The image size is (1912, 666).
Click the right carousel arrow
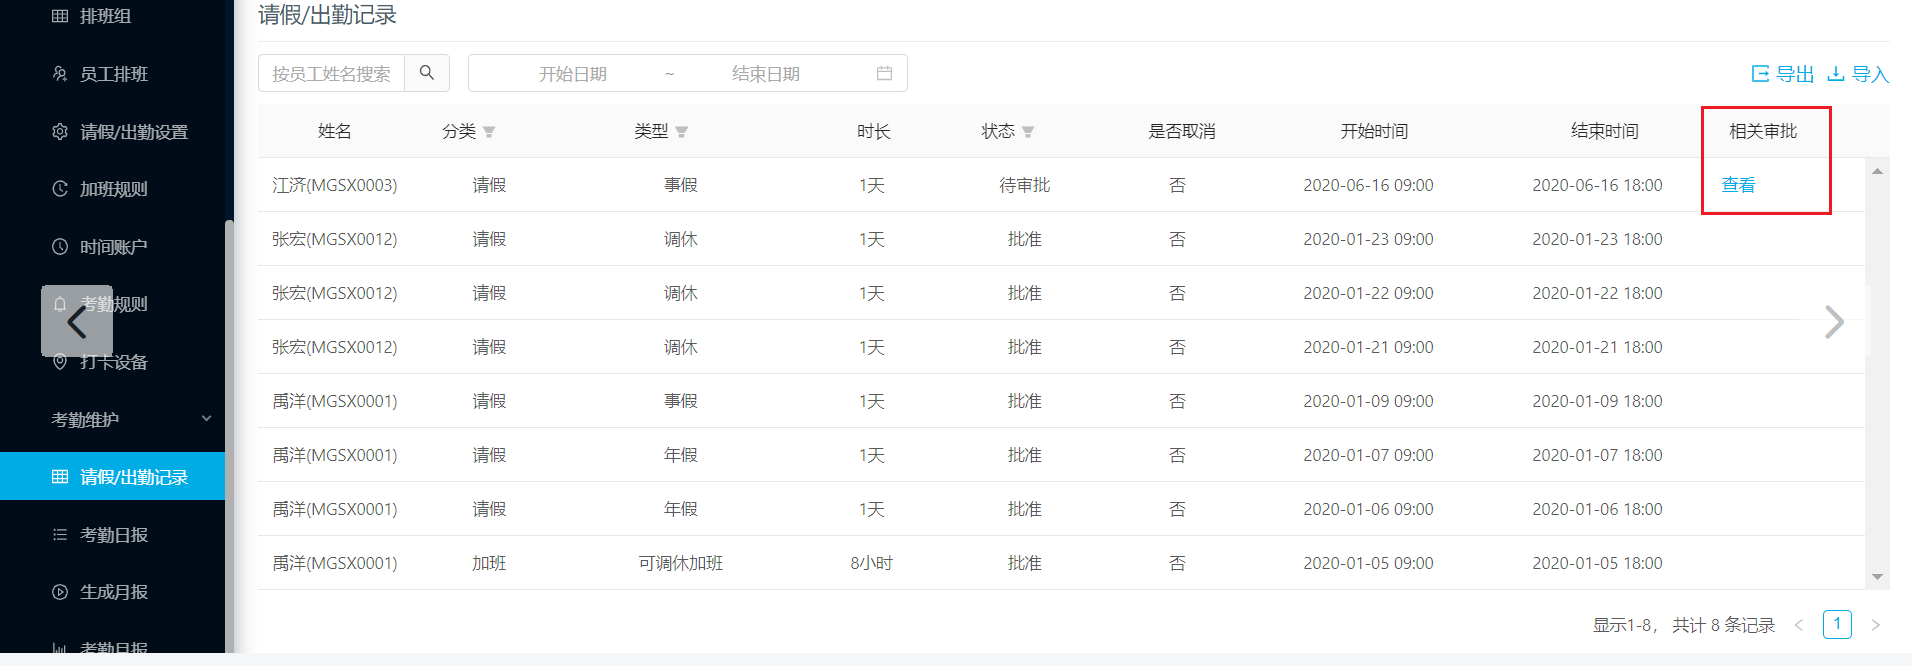click(1834, 322)
